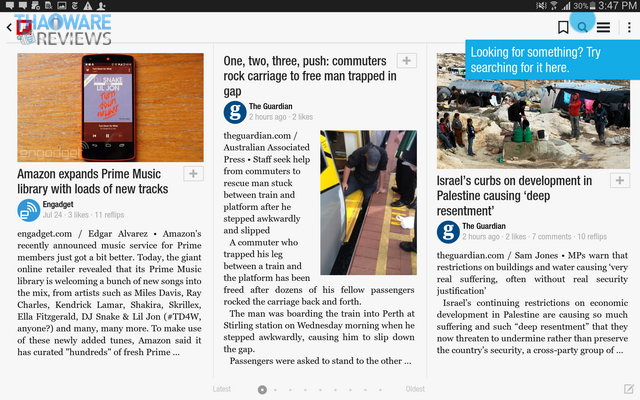Add commuters rock carriage article with plus
The image size is (640, 400).
[407, 61]
